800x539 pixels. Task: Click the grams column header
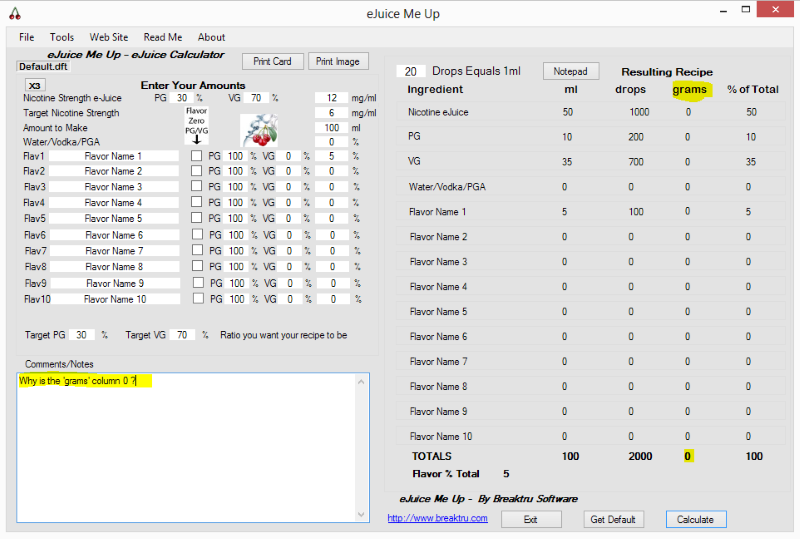pyautogui.click(x=689, y=89)
